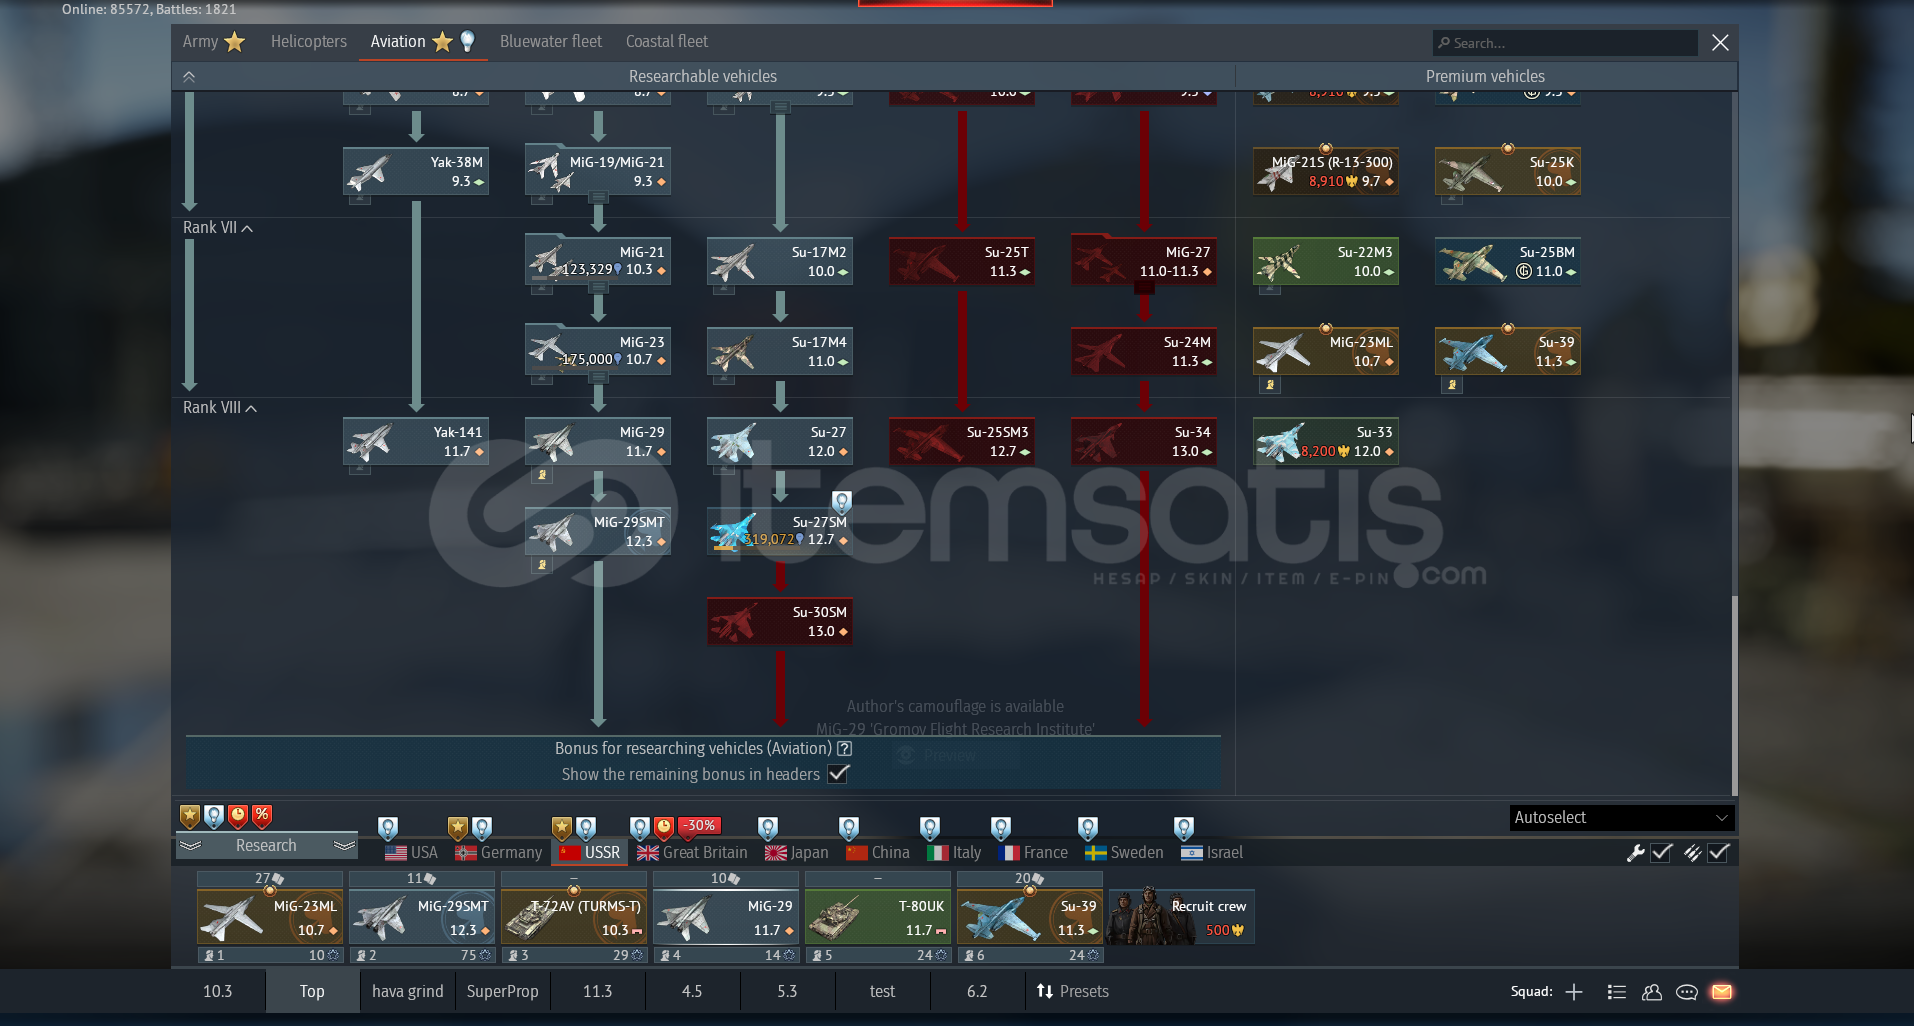Click the lightbulb badge above Israel
The image size is (1914, 1026).
(1184, 828)
